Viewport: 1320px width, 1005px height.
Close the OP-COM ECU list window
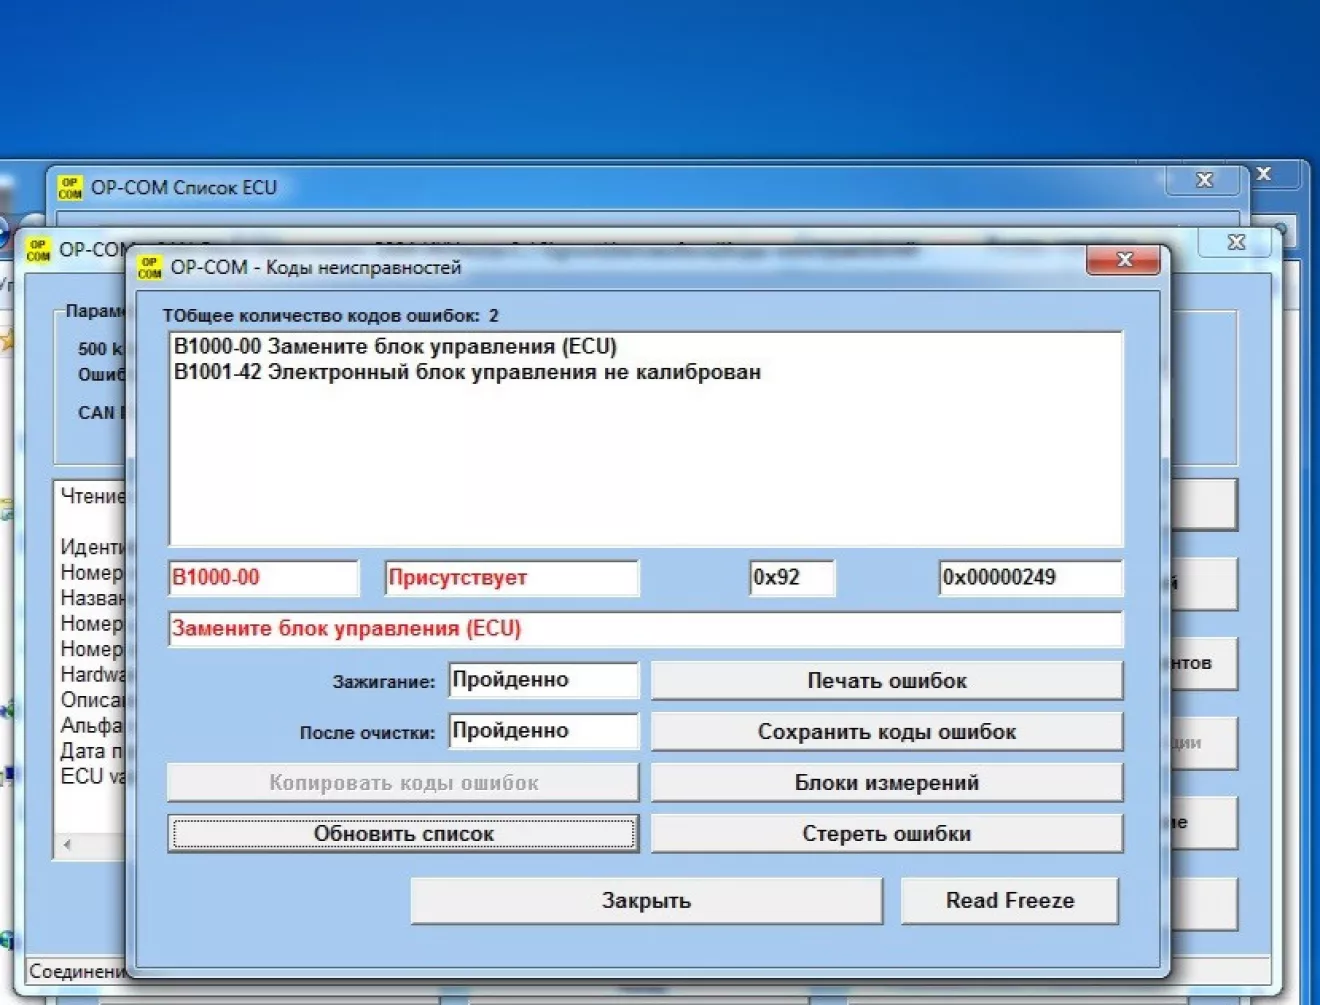(x=1204, y=180)
